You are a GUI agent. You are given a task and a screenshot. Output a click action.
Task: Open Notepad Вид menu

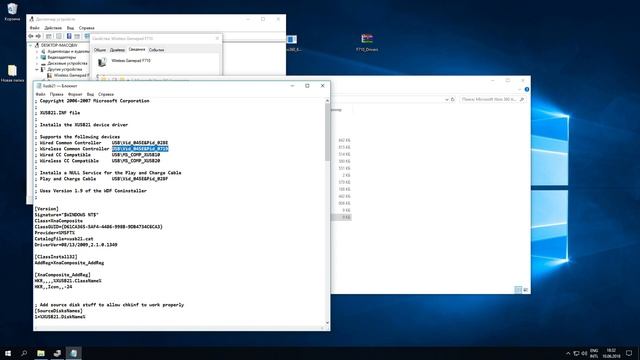tap(90, 94)
